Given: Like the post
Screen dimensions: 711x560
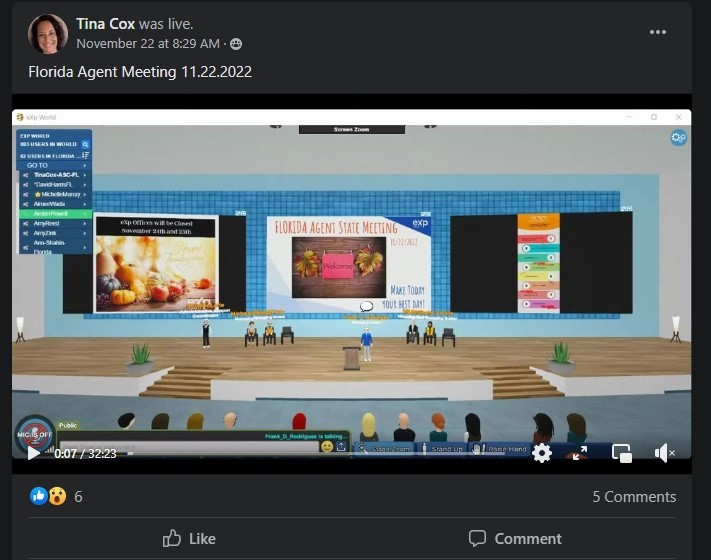Looking at the screenshot, I should 189,538.
